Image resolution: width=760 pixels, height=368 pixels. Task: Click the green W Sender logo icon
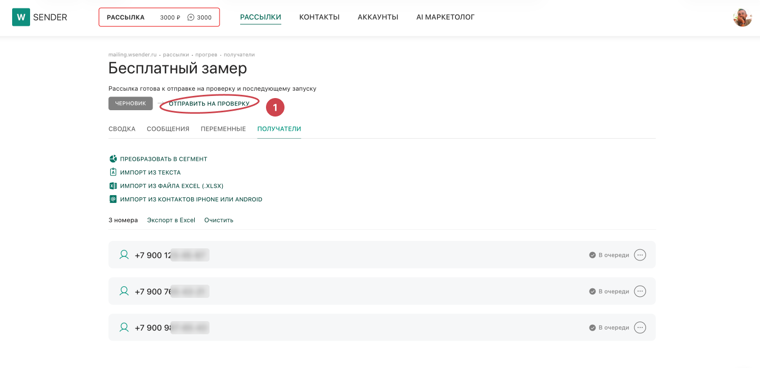21,17
